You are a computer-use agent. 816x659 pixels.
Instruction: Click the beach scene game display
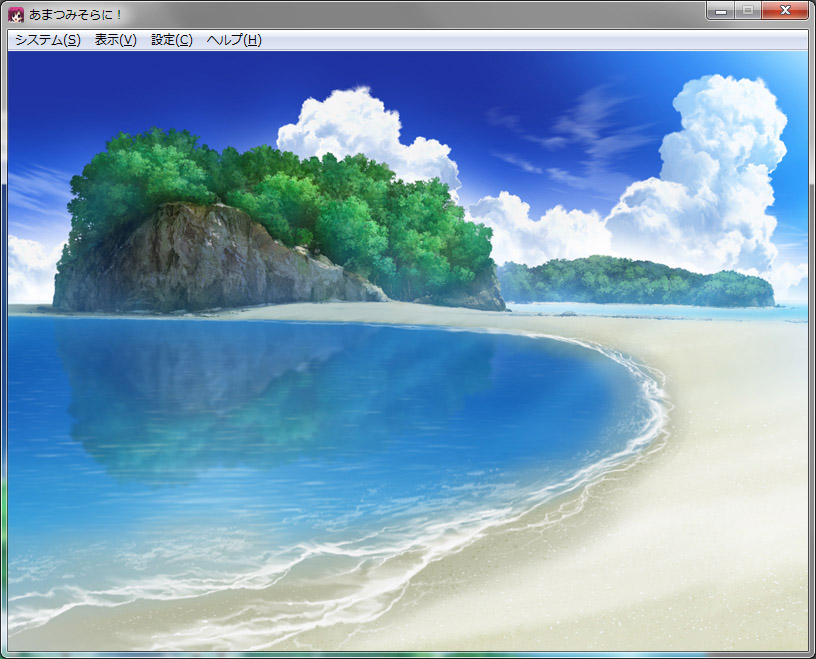[408, 351]
